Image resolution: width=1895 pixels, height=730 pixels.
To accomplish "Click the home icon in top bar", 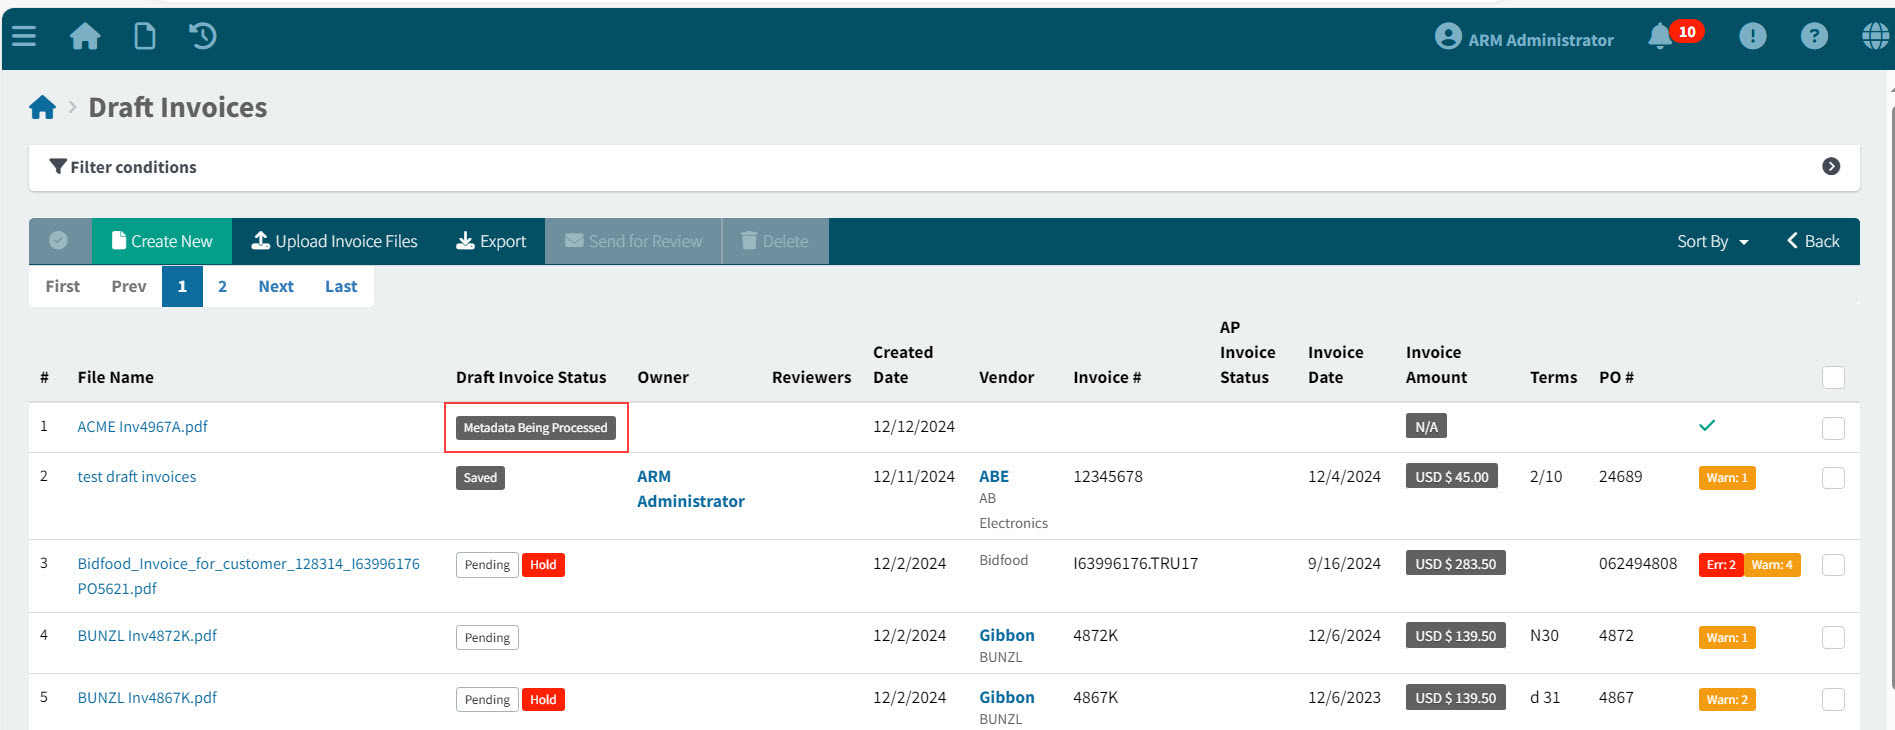I will (85, 37).
